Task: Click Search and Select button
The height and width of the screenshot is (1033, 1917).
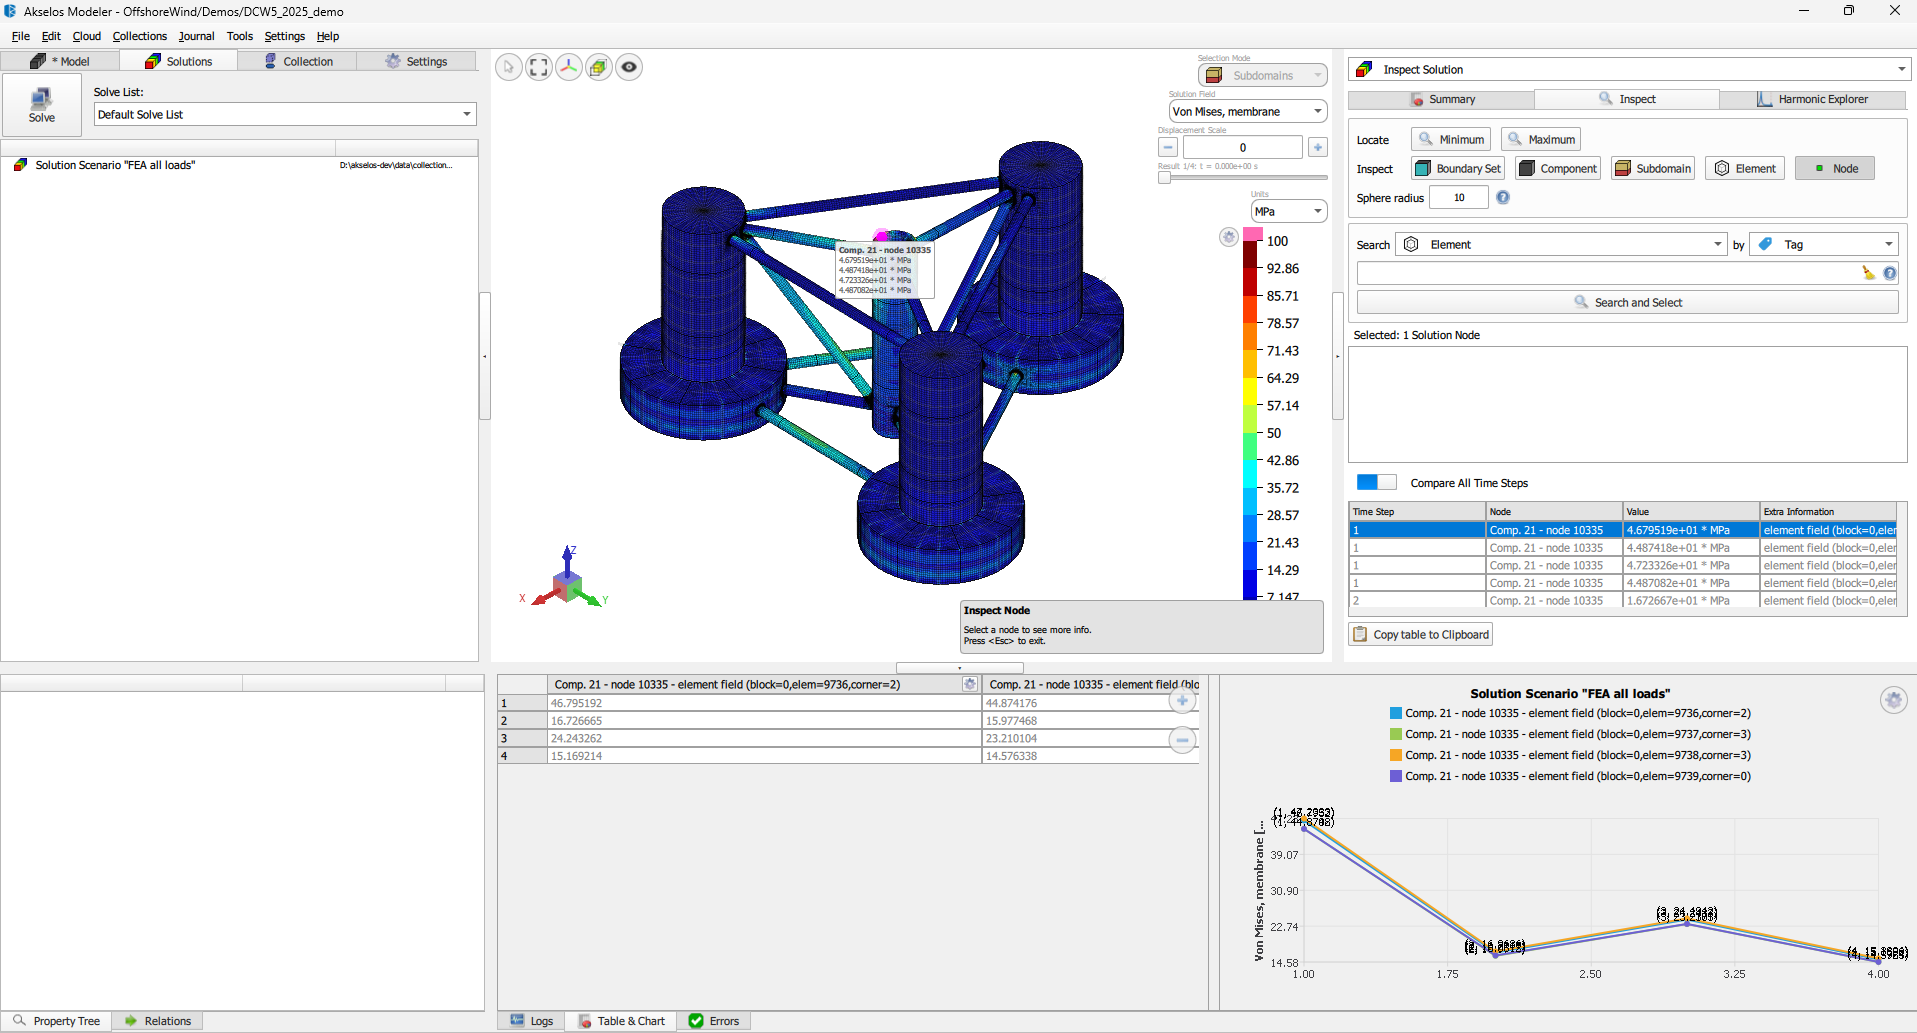Action: click(x=1627, y=302)
